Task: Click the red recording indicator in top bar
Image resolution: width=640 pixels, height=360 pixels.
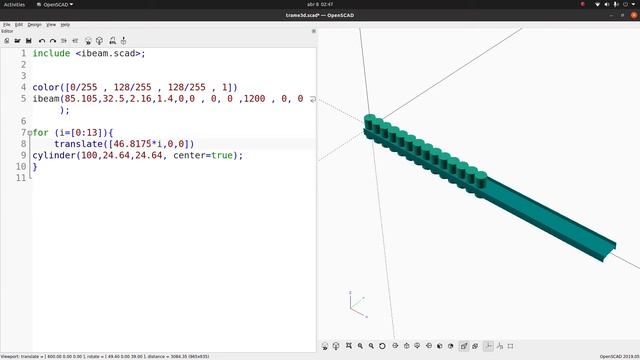Action: (x=583, y=4)
